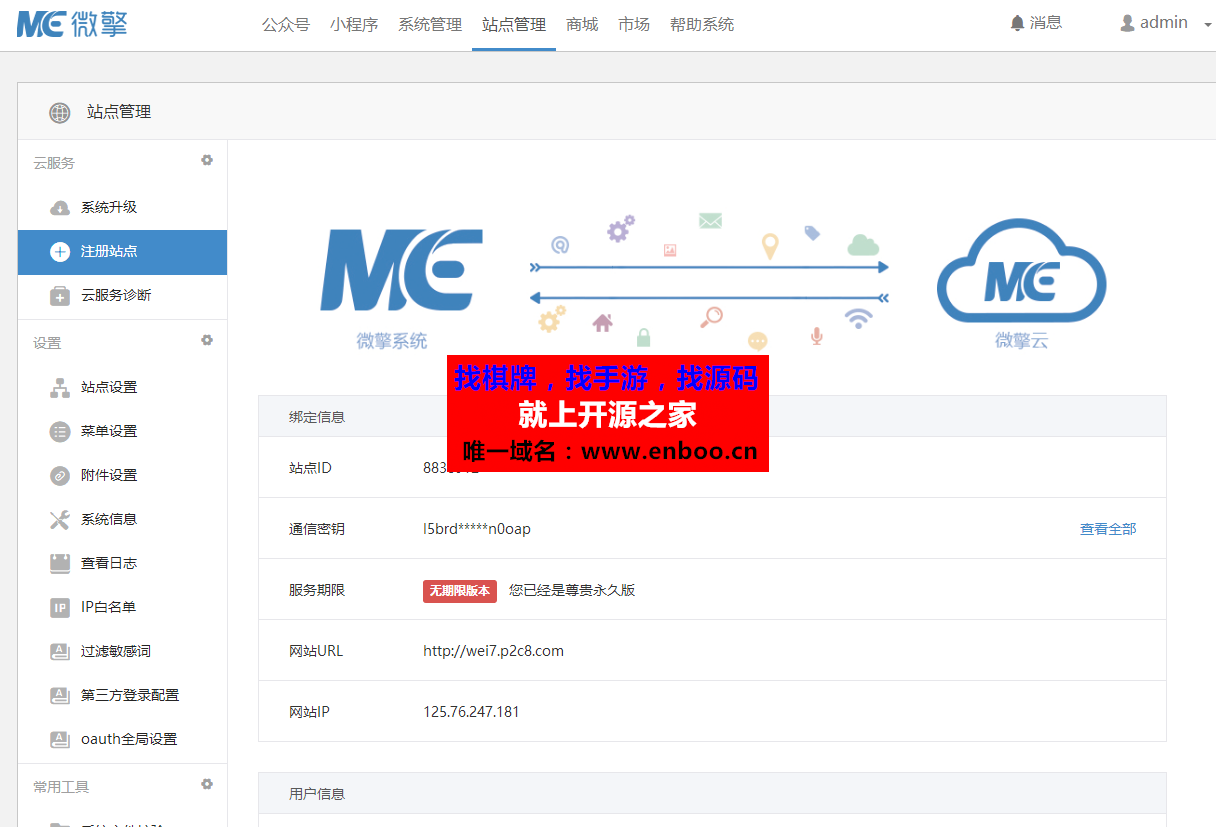Toggle 常用工具 section gear icon
Screen dimensions: 1216x827
click(207, 784)
